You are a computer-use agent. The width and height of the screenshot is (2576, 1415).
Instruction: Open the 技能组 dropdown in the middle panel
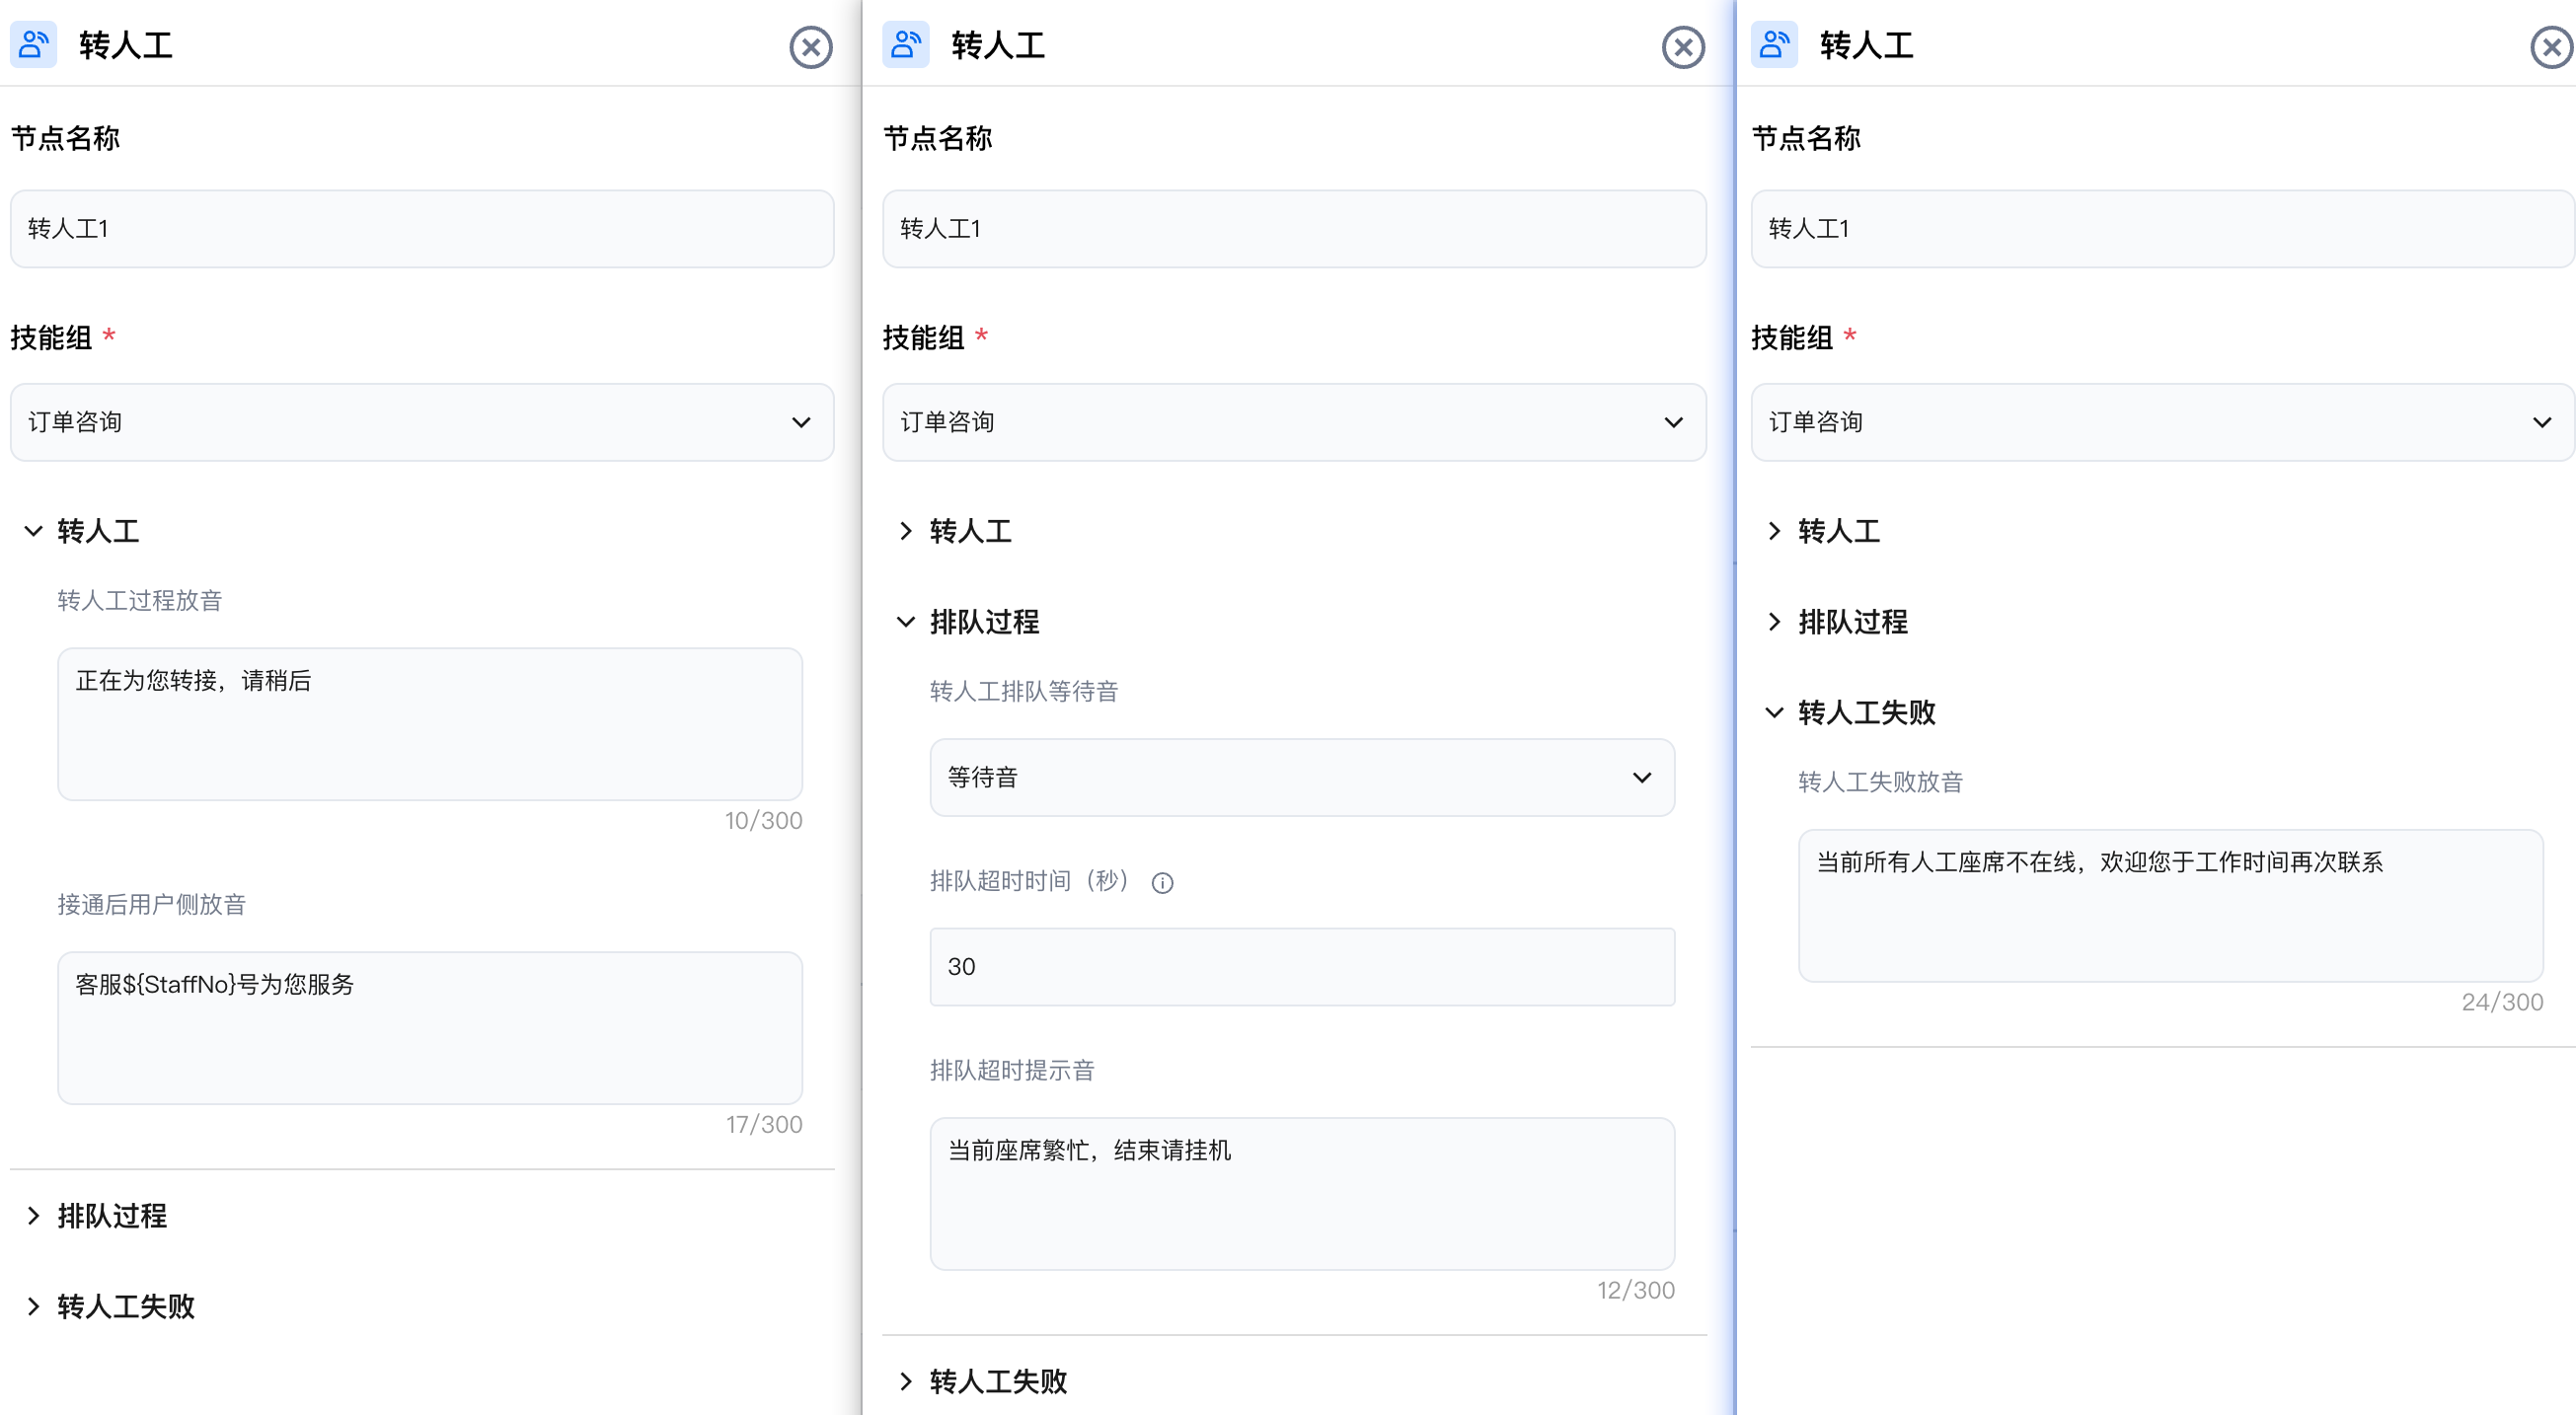(x=1295, y=422)
